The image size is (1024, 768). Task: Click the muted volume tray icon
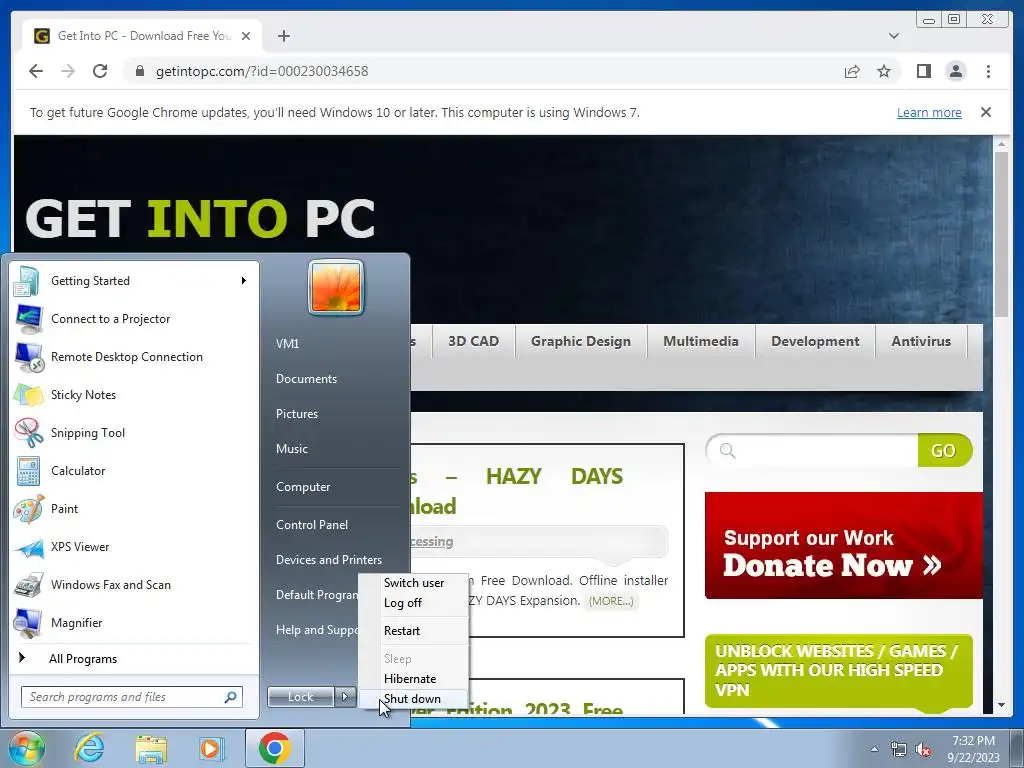tap(923, 750)
